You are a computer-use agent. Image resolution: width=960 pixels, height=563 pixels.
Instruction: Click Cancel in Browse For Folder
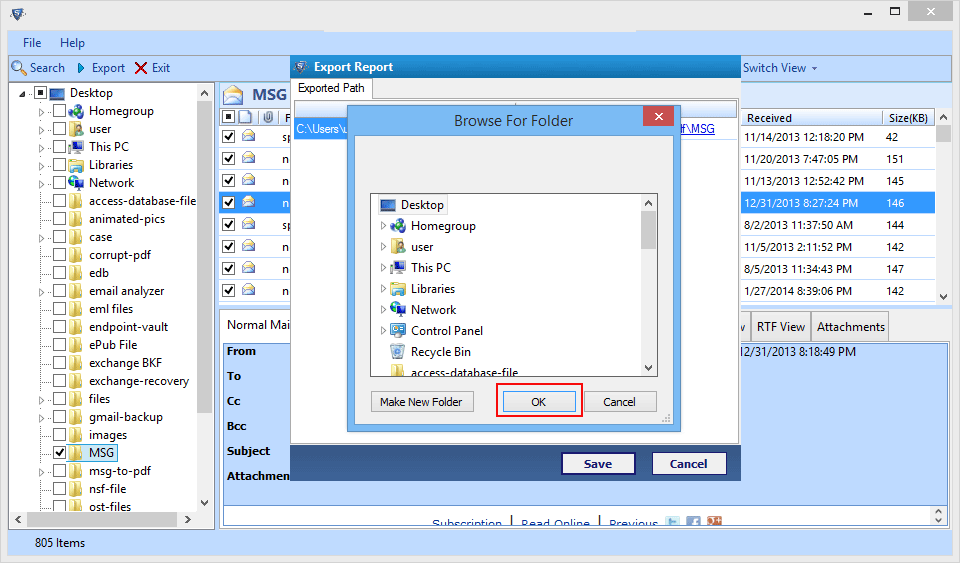pos(620,402)
